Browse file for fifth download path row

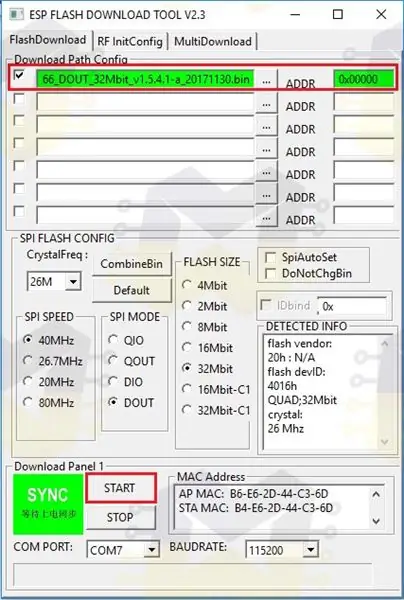(x=266, y=172)
